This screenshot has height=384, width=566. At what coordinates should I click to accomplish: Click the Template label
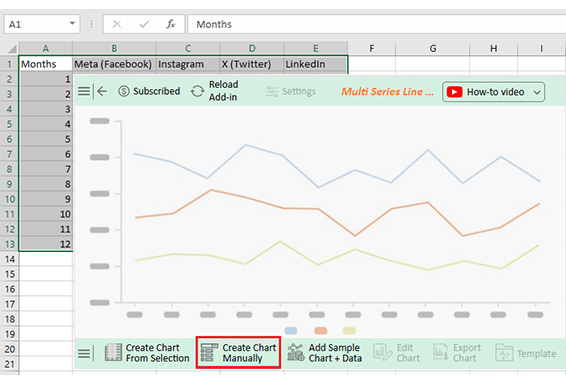[x=536, y=354]
